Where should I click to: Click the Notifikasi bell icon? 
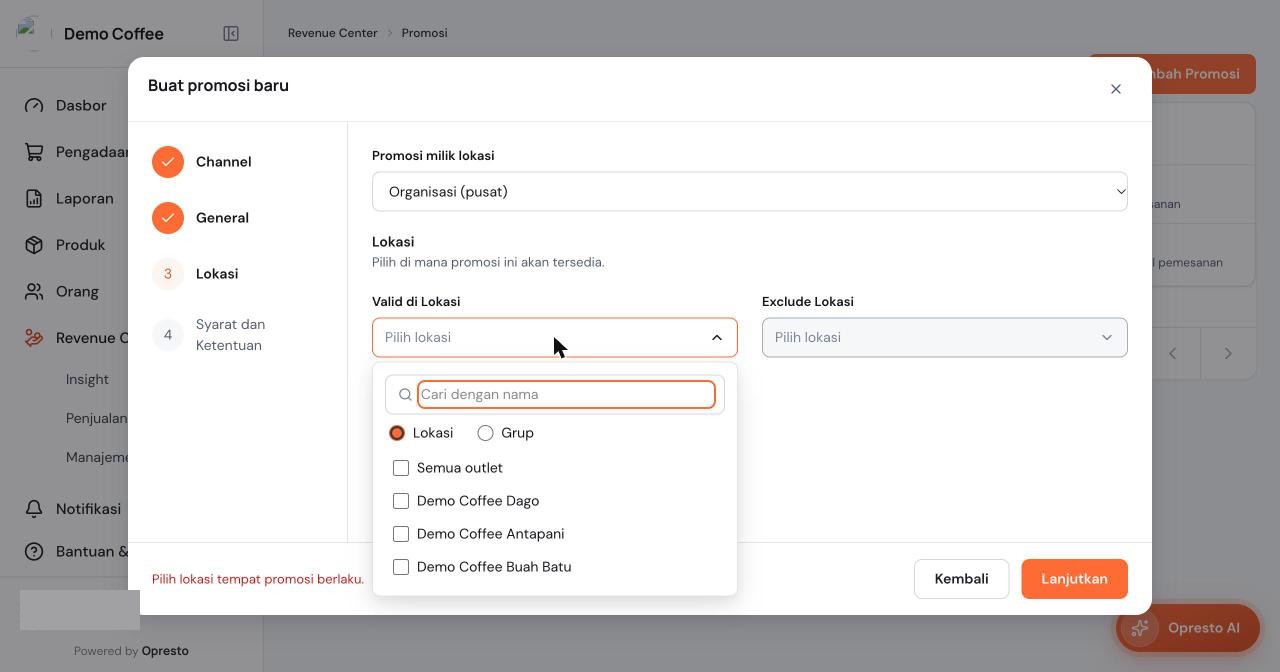point(34,509)
